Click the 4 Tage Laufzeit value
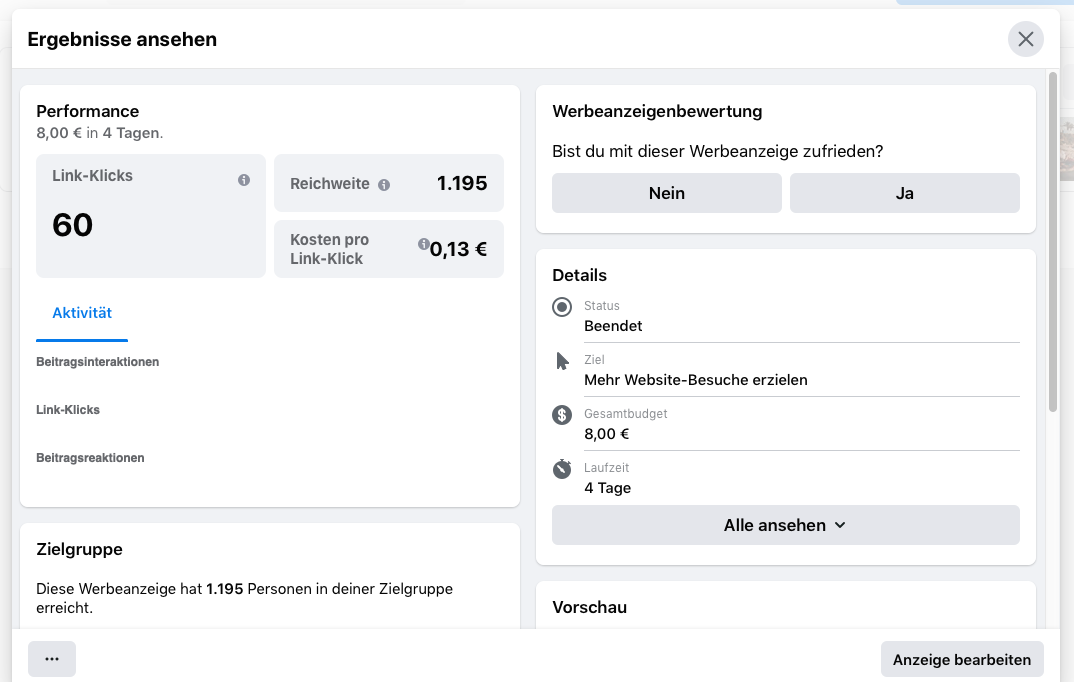 608,488
